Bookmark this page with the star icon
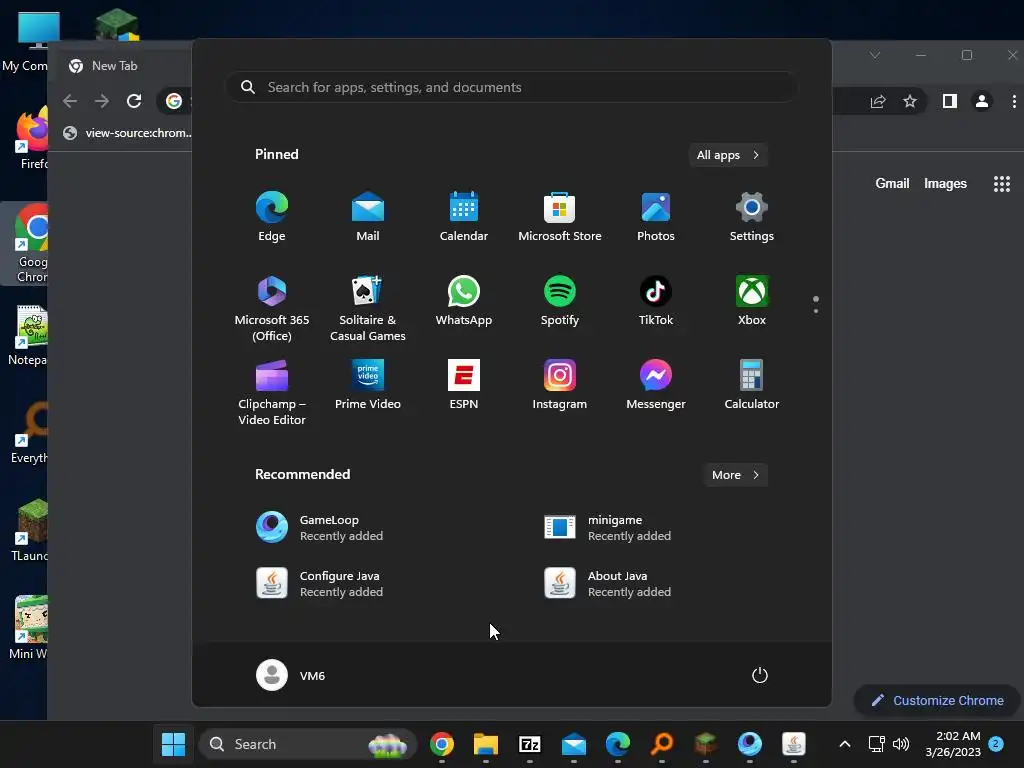Image resolution: width=1024 pixels, height=768 pixels. 910,101
